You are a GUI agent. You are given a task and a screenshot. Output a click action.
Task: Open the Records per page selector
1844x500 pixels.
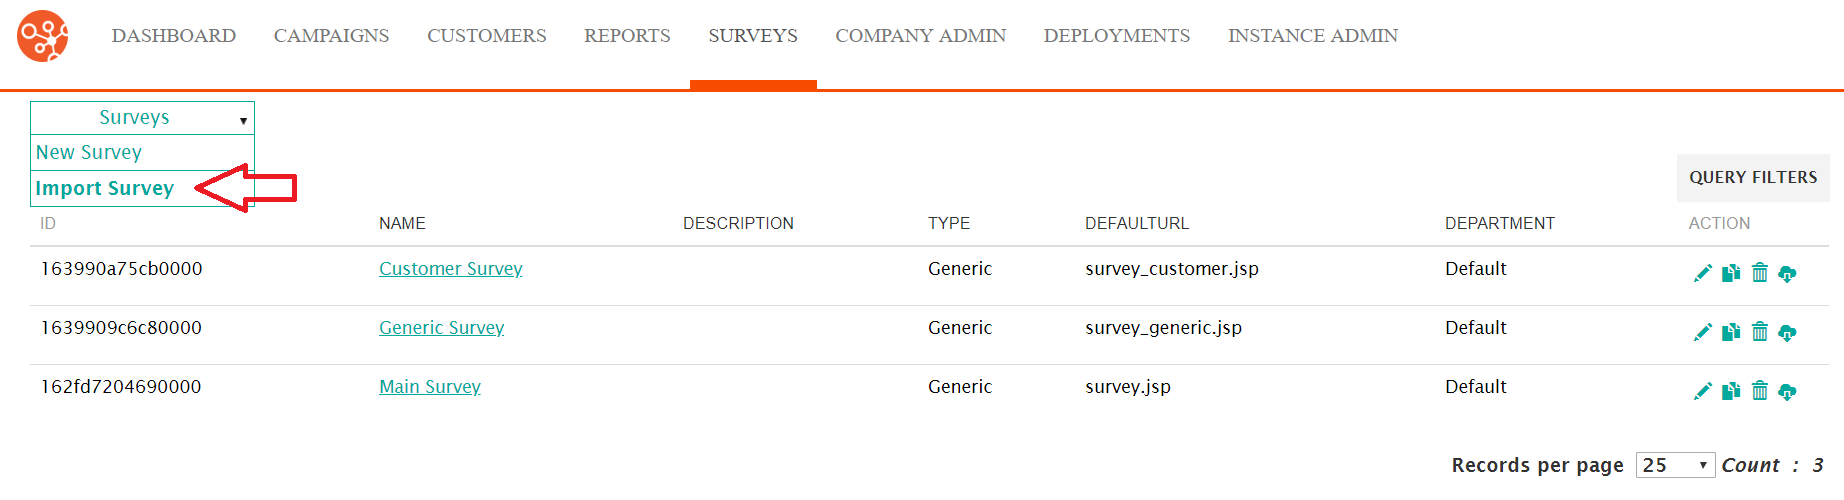[1675, 465]
